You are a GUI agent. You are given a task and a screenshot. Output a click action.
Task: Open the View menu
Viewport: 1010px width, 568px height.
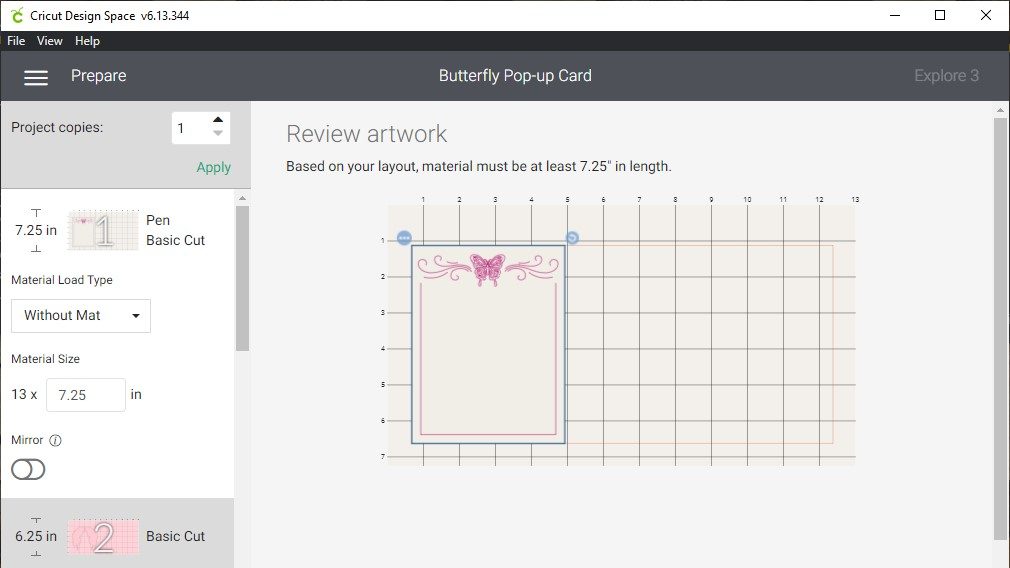pyautogui.click(x=50, y=41)
